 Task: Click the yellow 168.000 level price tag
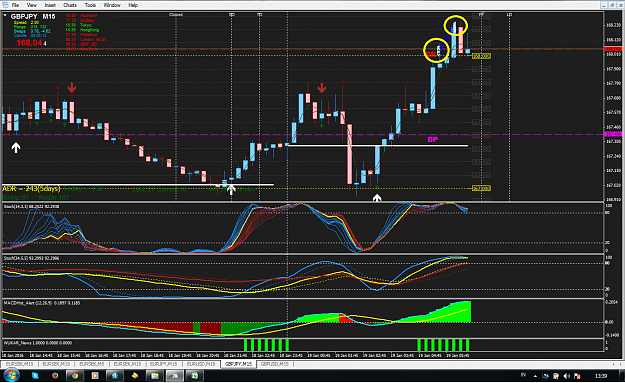pyautogui.click(x=482, y=56)
